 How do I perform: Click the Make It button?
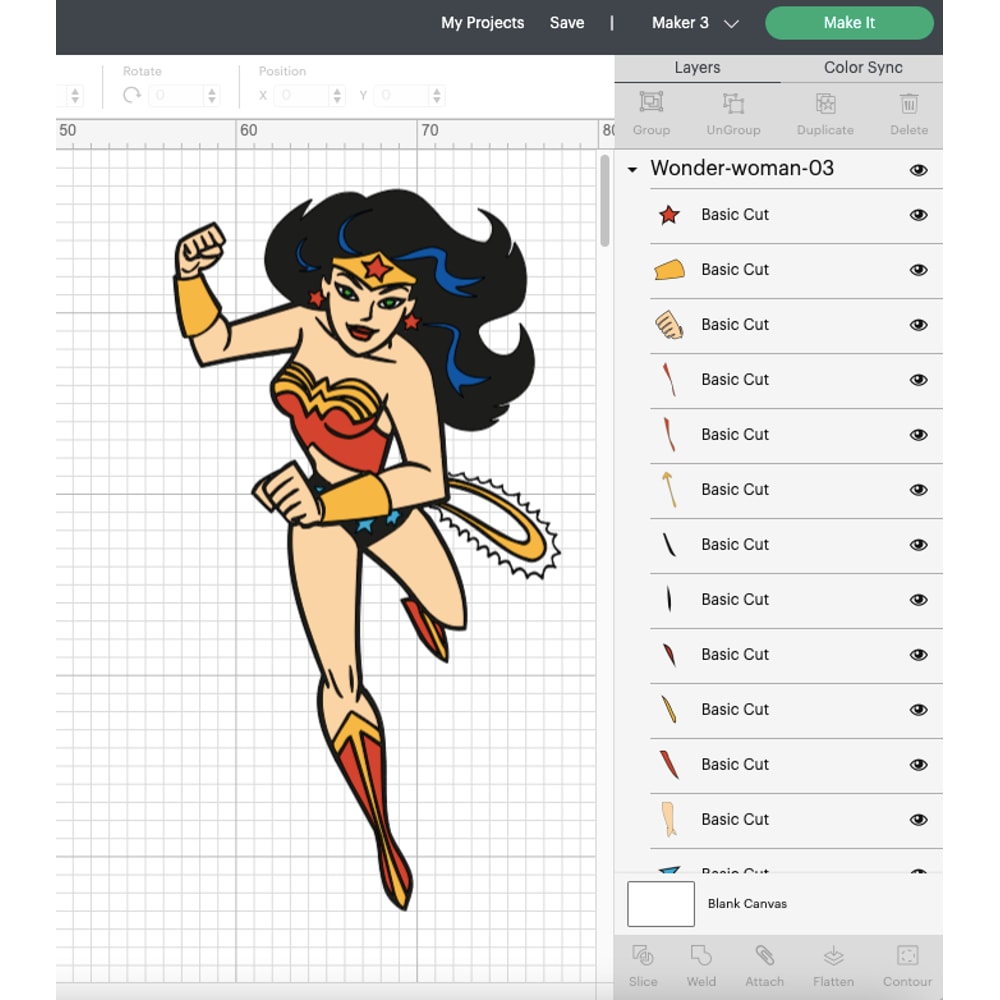[x=848, y=22]
